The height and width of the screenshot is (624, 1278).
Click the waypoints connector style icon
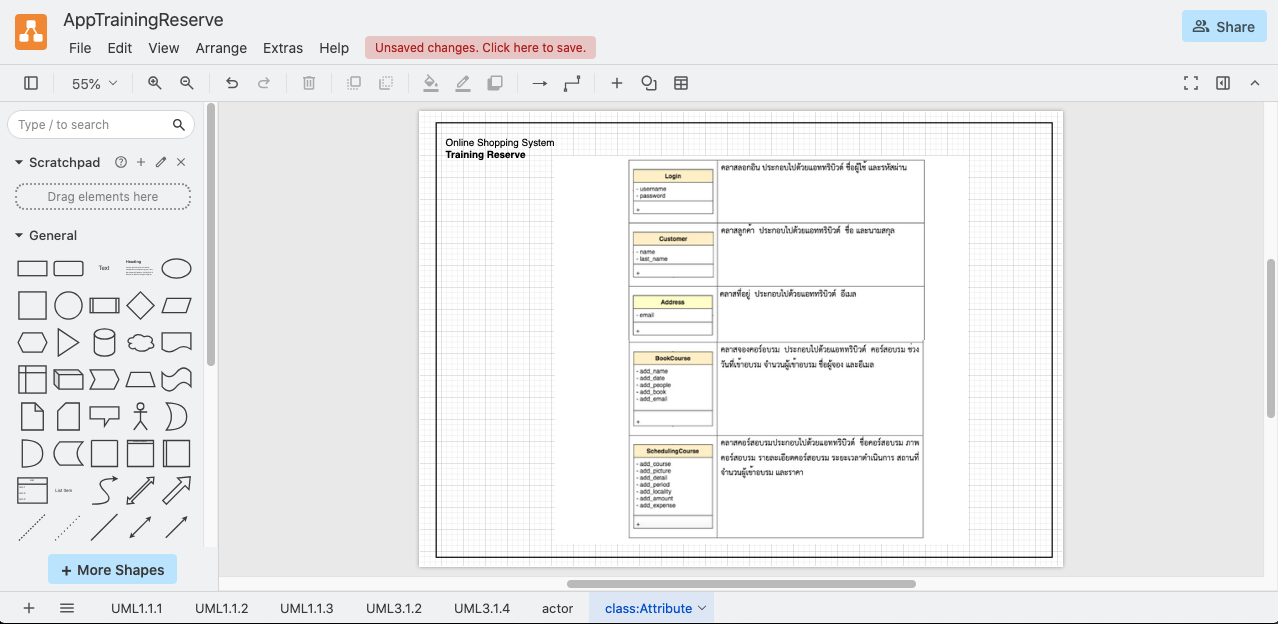point(572,84)
